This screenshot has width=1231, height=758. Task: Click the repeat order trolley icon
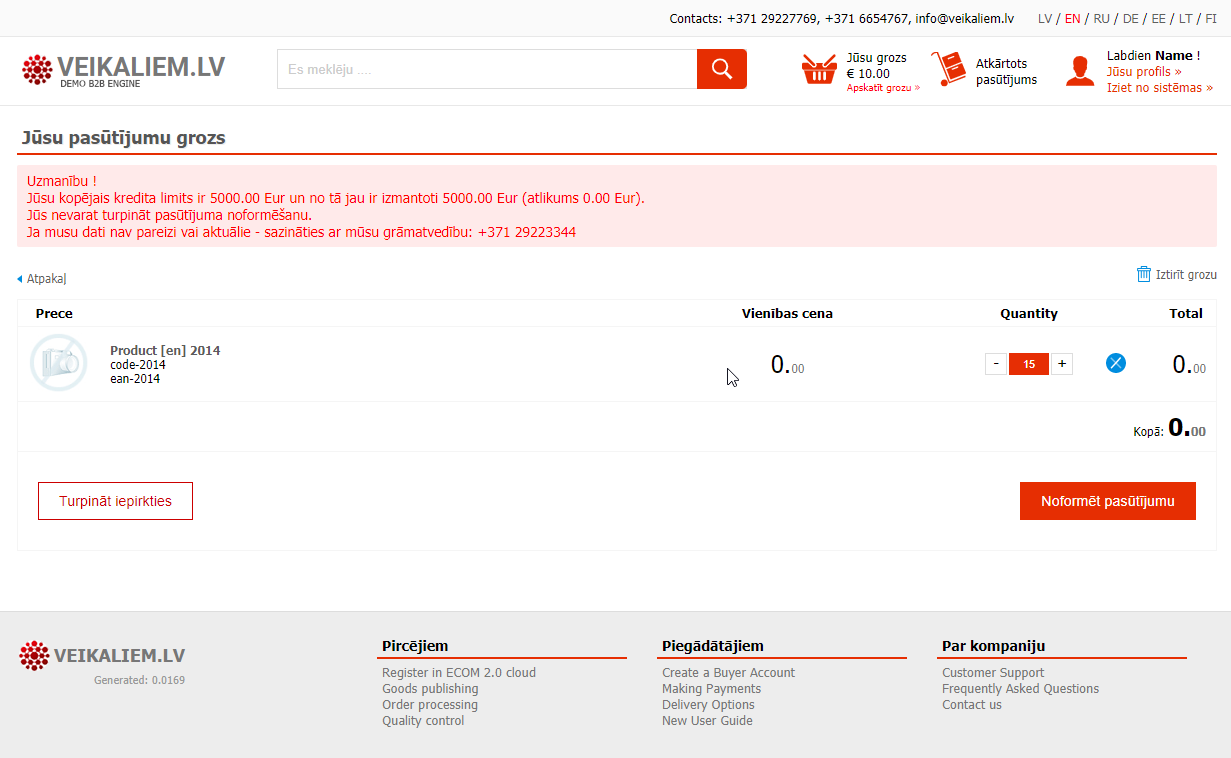pyautogui.click(x=948, y=69)
